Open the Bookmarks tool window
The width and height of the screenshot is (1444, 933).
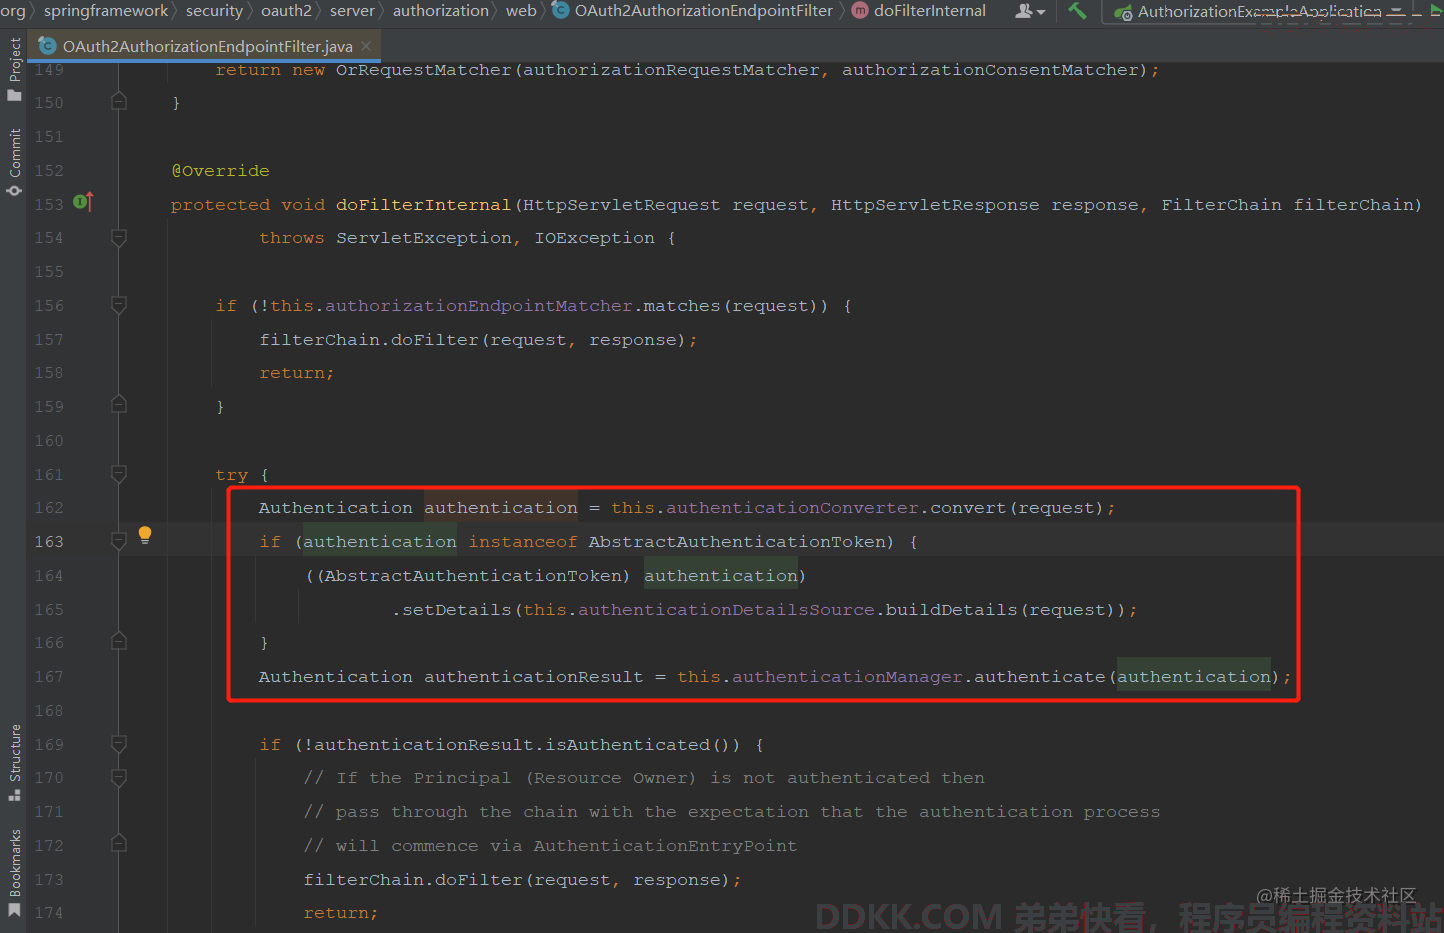[14, 872]
